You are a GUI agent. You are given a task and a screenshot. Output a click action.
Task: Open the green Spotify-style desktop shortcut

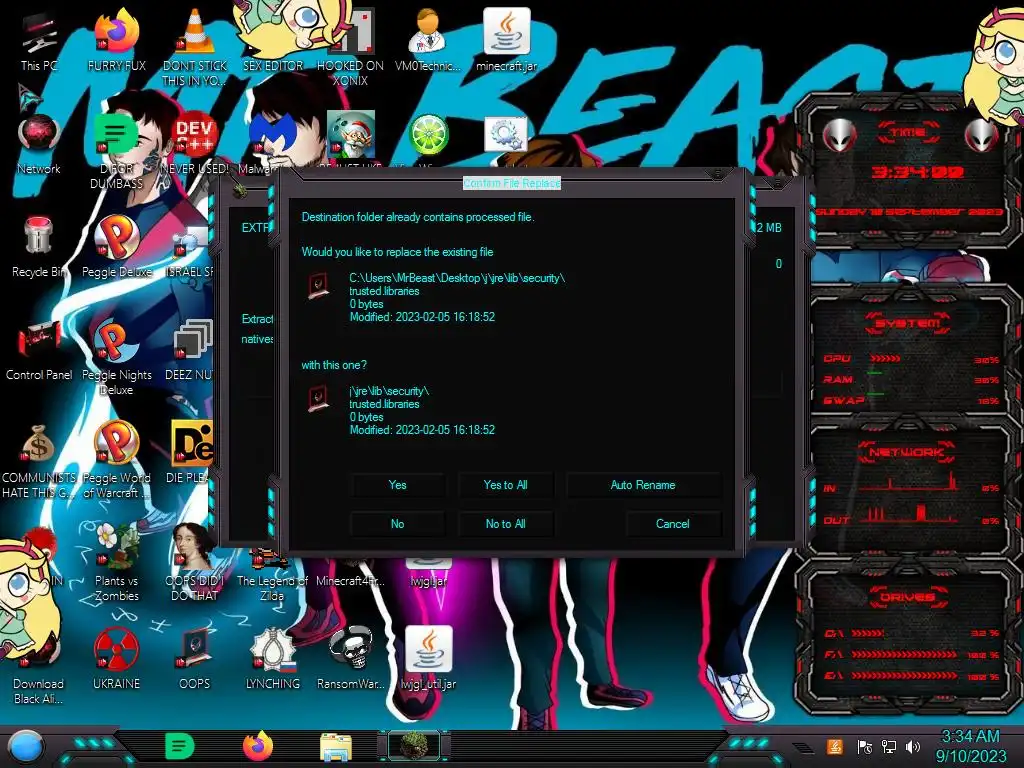pyautogui.click(x=117, y=150)
